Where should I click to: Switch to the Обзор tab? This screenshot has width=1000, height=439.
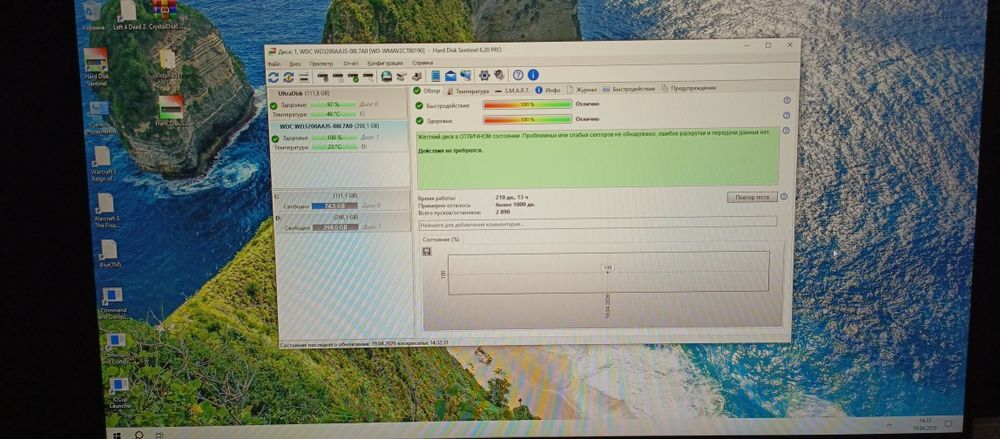[427, 91]
